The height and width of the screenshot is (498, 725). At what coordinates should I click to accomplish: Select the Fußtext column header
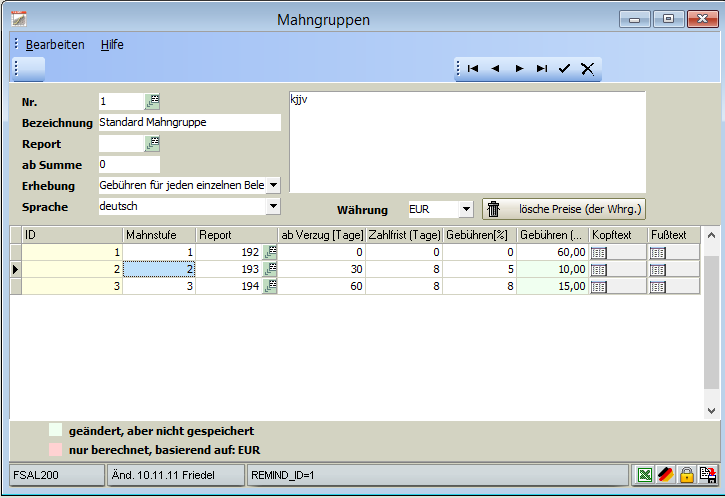click(674, 235)
